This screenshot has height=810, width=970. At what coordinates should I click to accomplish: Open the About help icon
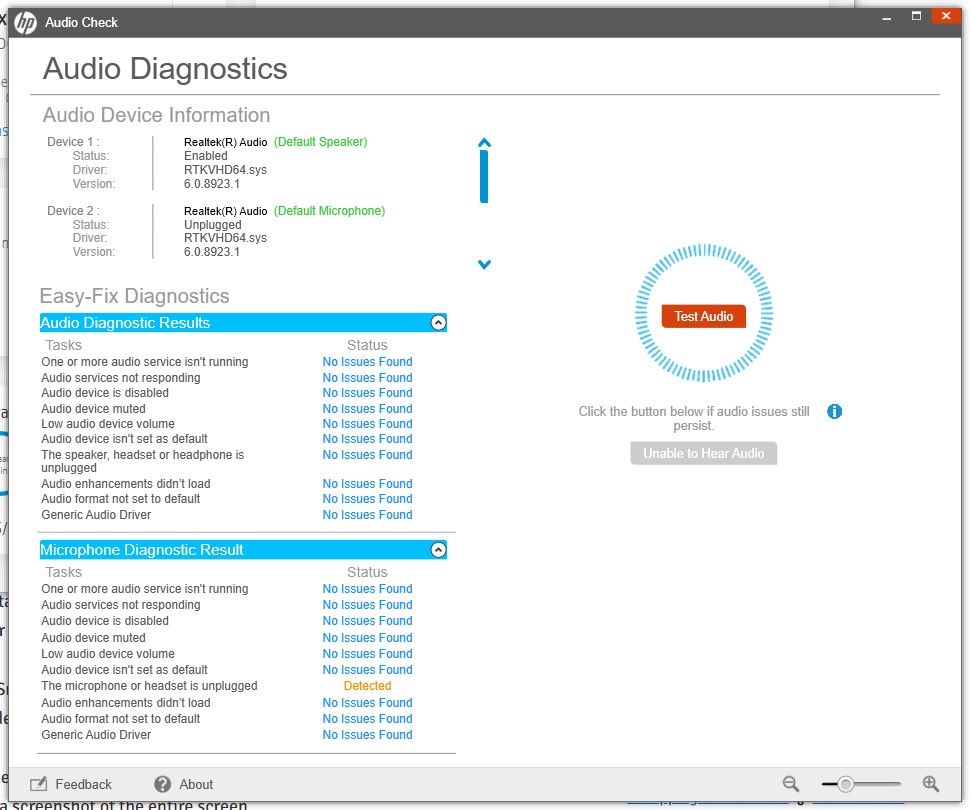click(x=163, y=784)
